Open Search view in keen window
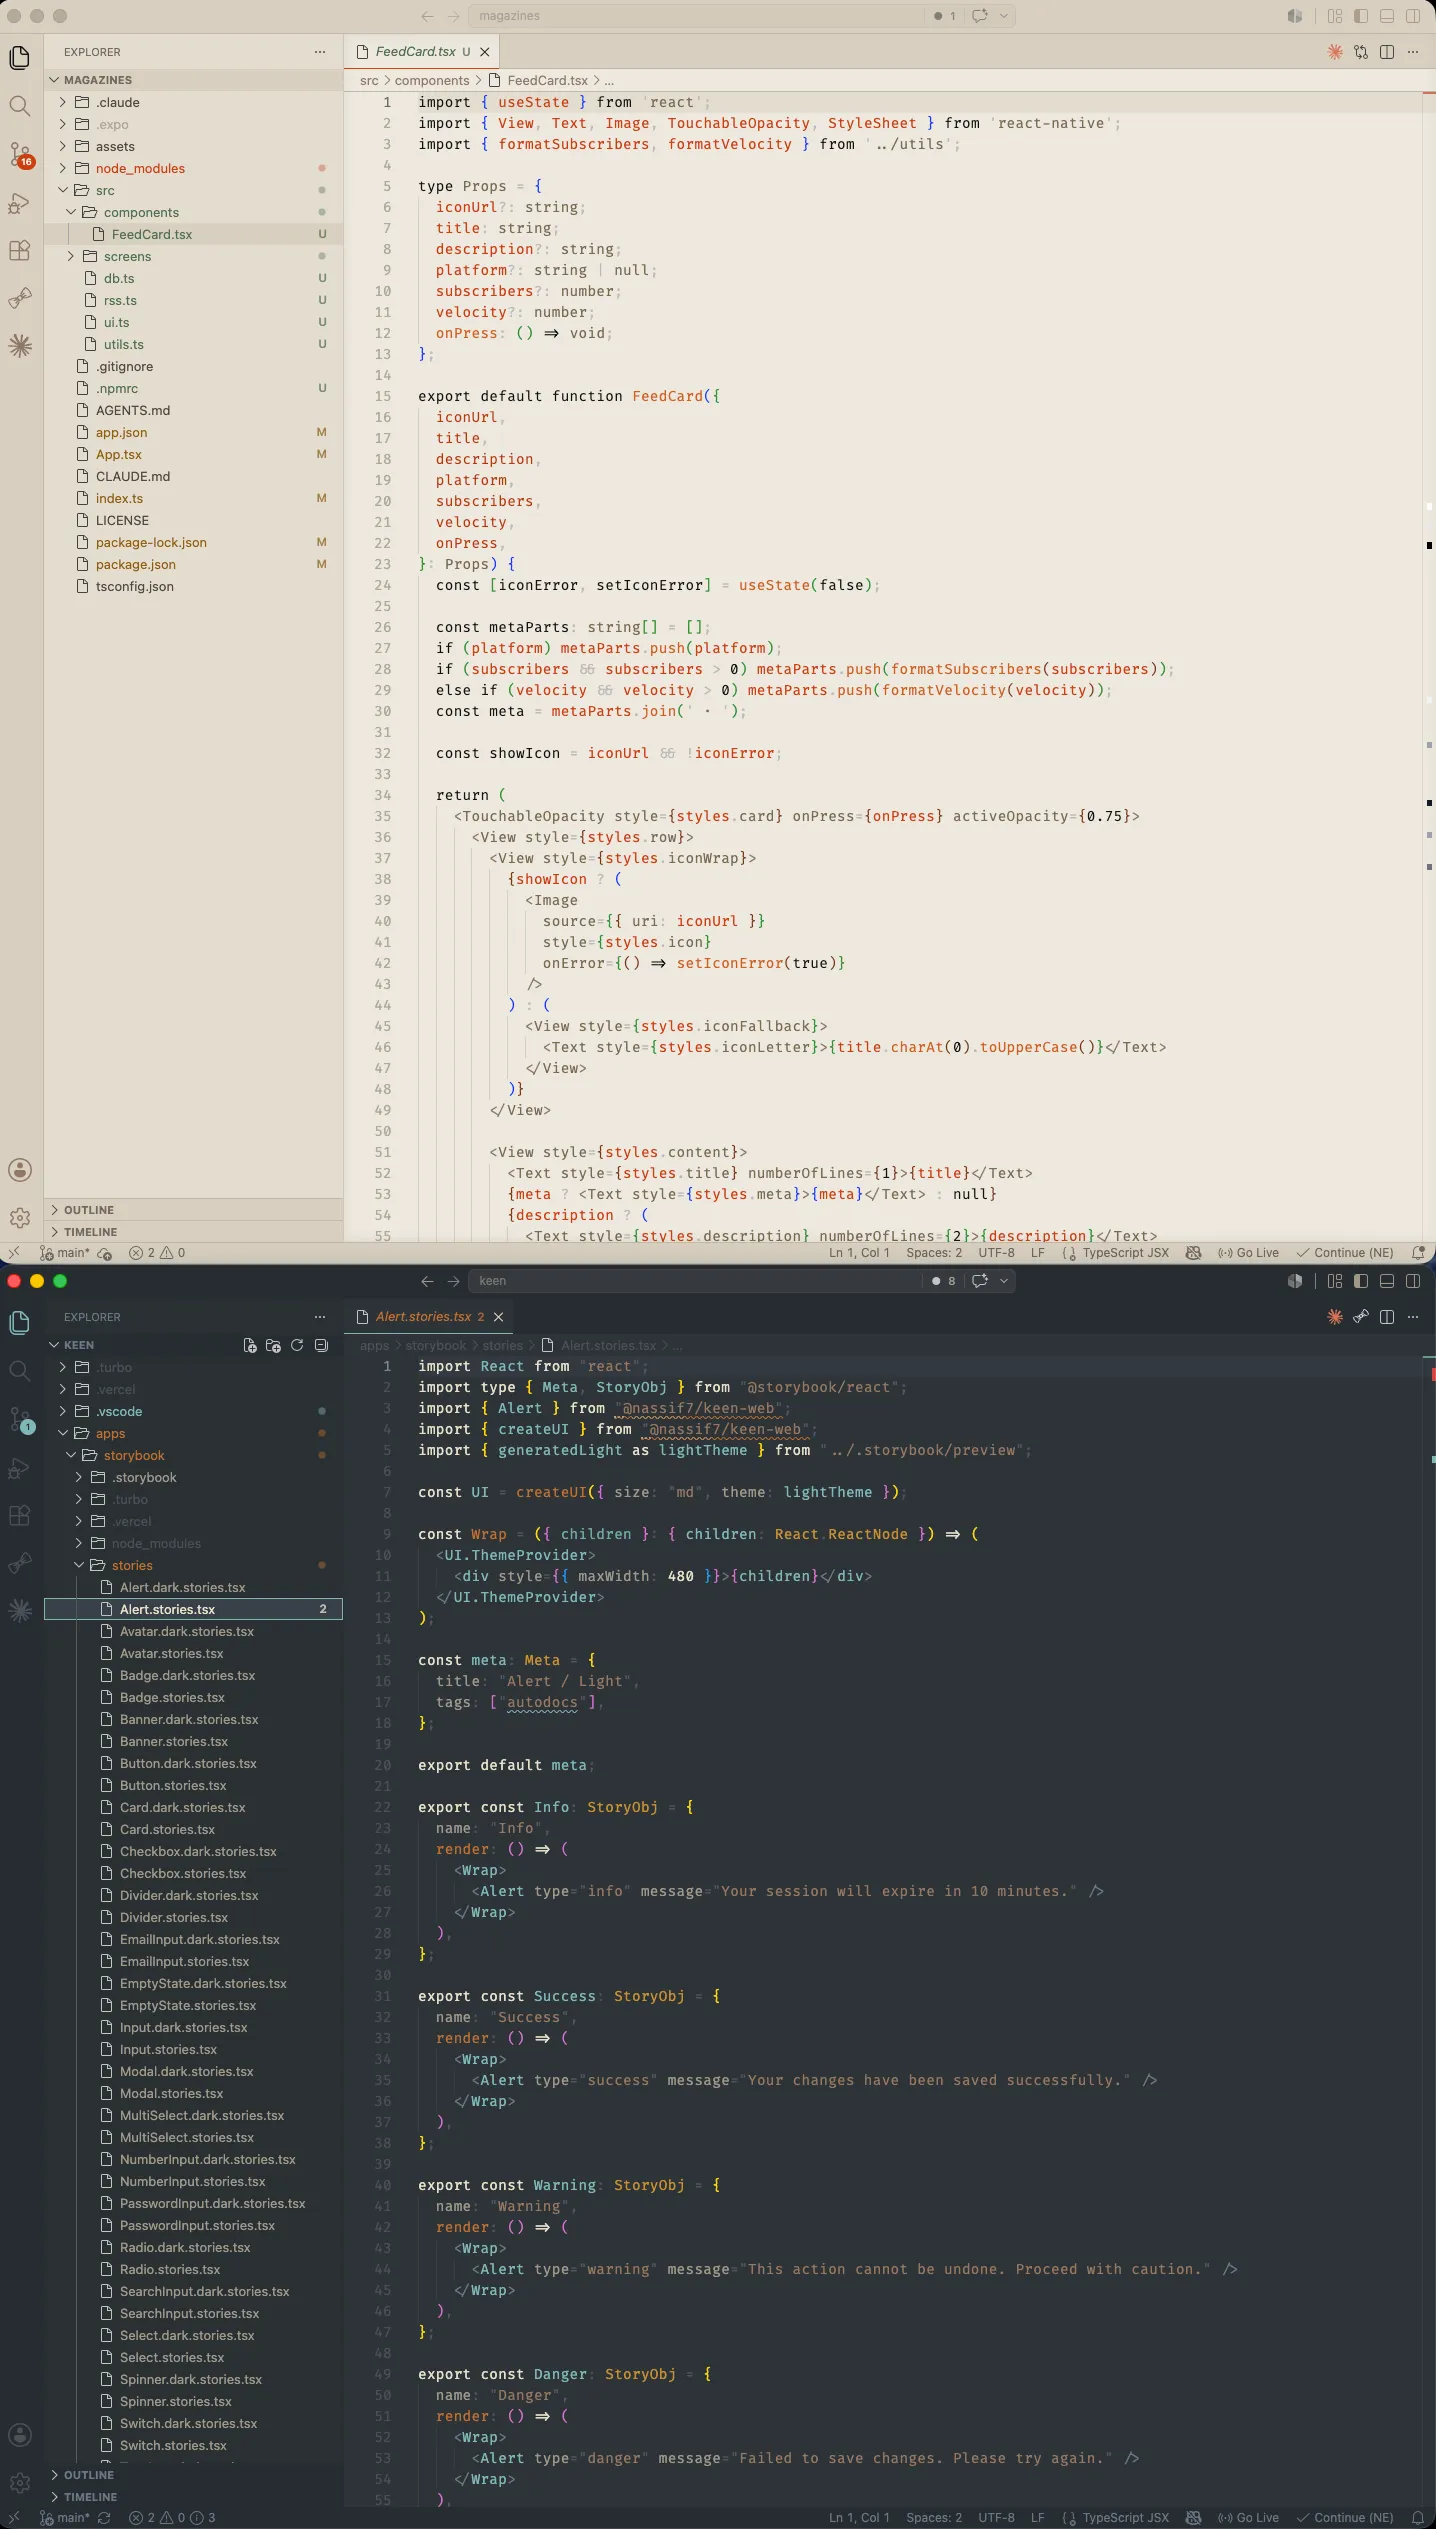Viewport: 1436px width, 2529px height. pos(19,1371)
